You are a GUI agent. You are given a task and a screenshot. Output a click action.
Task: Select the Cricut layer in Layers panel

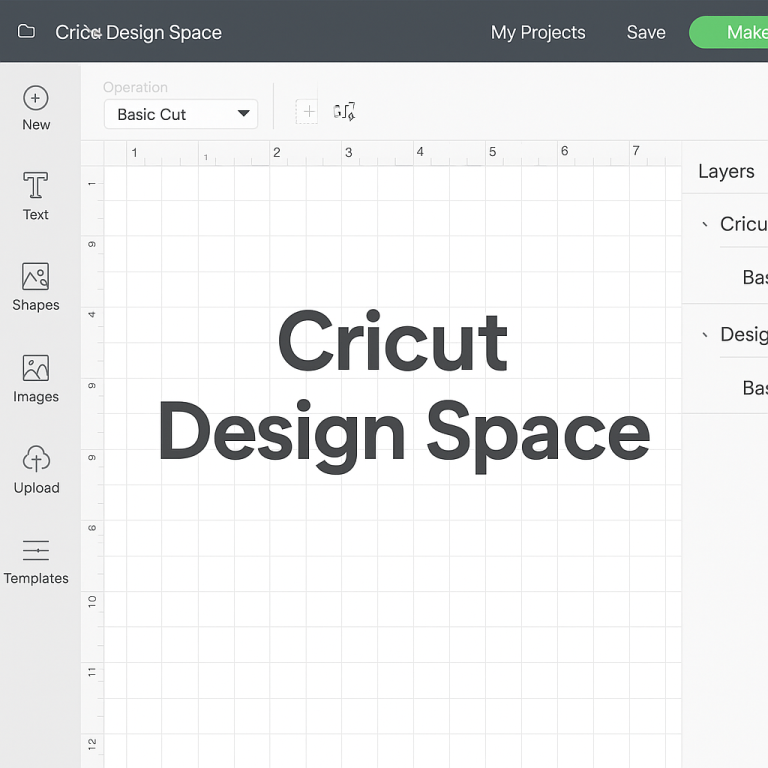(x=744, y=224)
